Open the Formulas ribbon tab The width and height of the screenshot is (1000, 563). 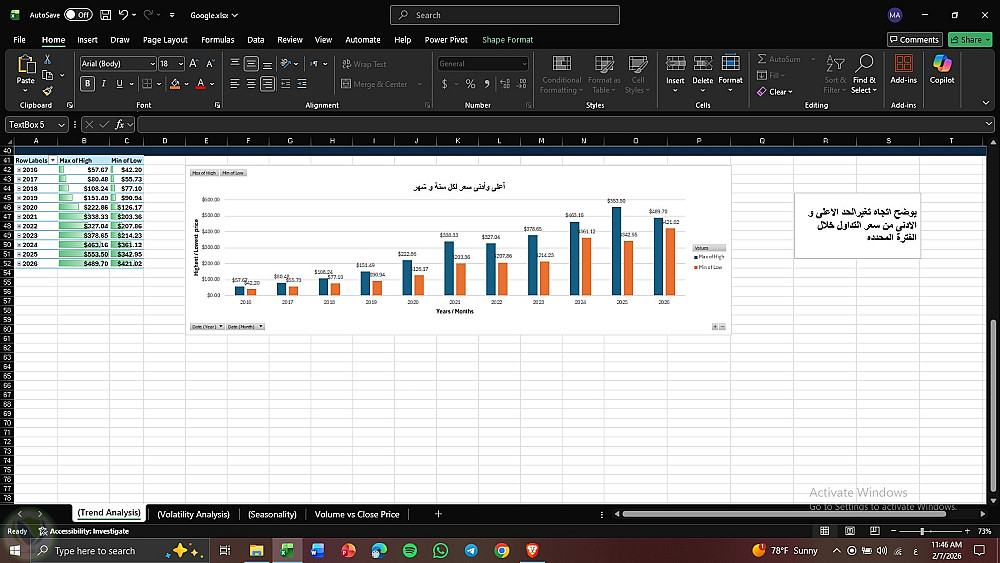click(217, 40)
